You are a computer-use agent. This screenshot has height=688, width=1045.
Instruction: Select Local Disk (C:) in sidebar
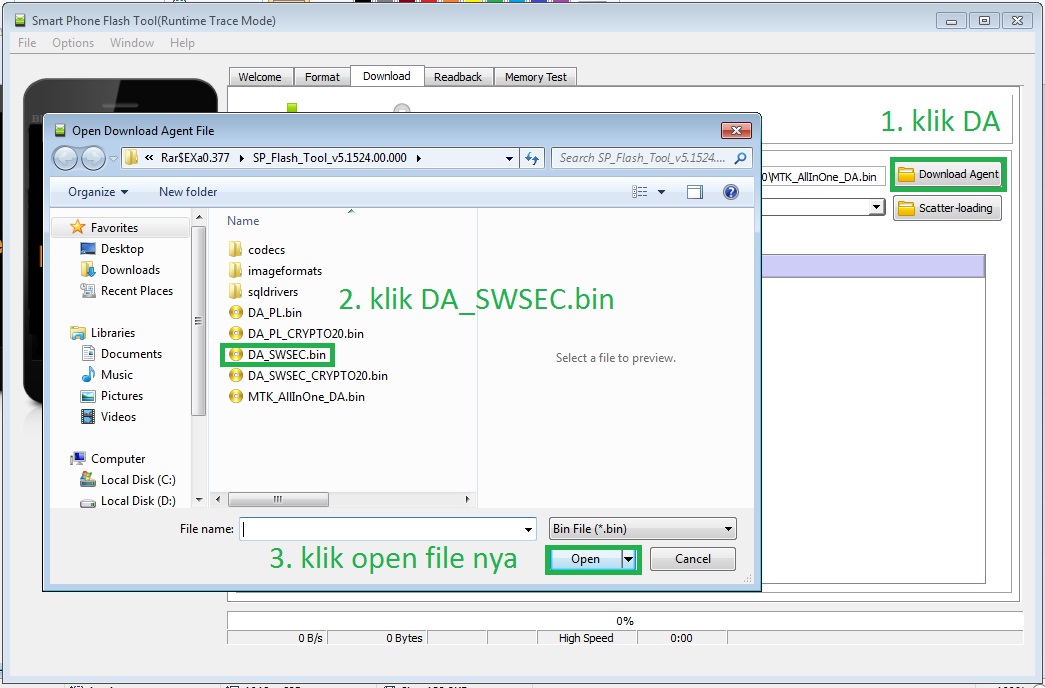(138, 480)
